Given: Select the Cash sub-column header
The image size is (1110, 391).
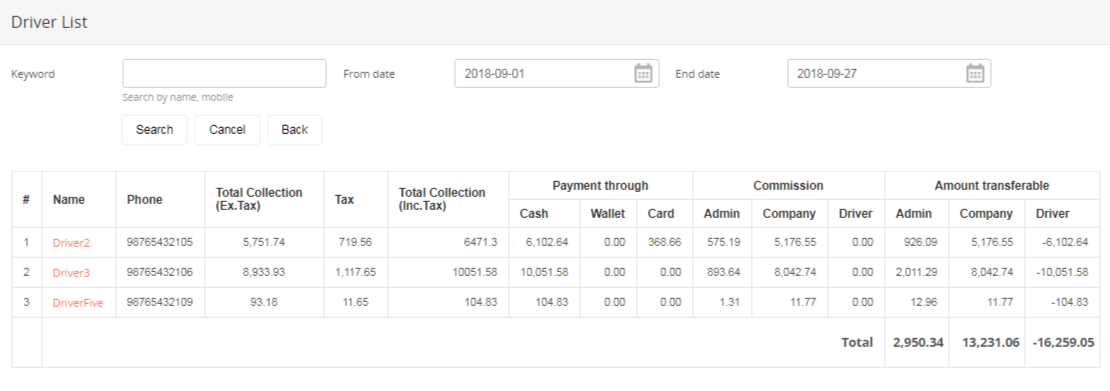Looking at the screenshot, I should click(533, 213).
